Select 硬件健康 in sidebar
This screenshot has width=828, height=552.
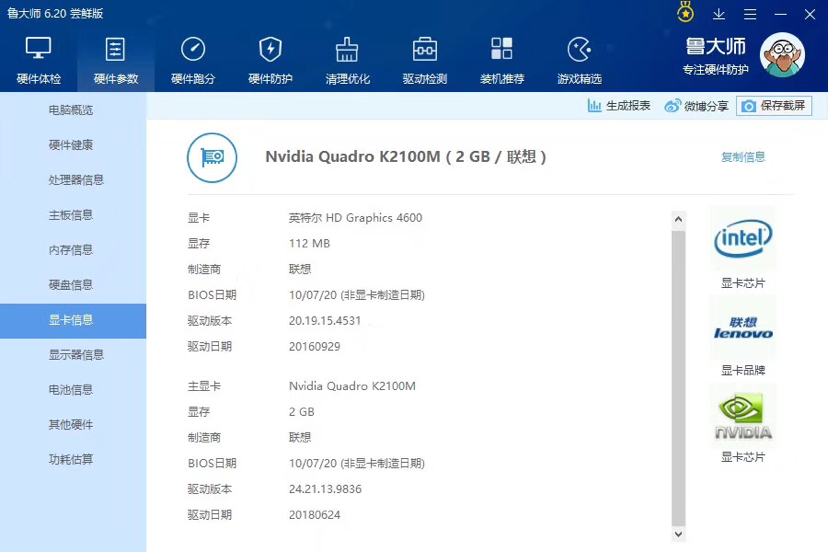click(x=71, y=145)
